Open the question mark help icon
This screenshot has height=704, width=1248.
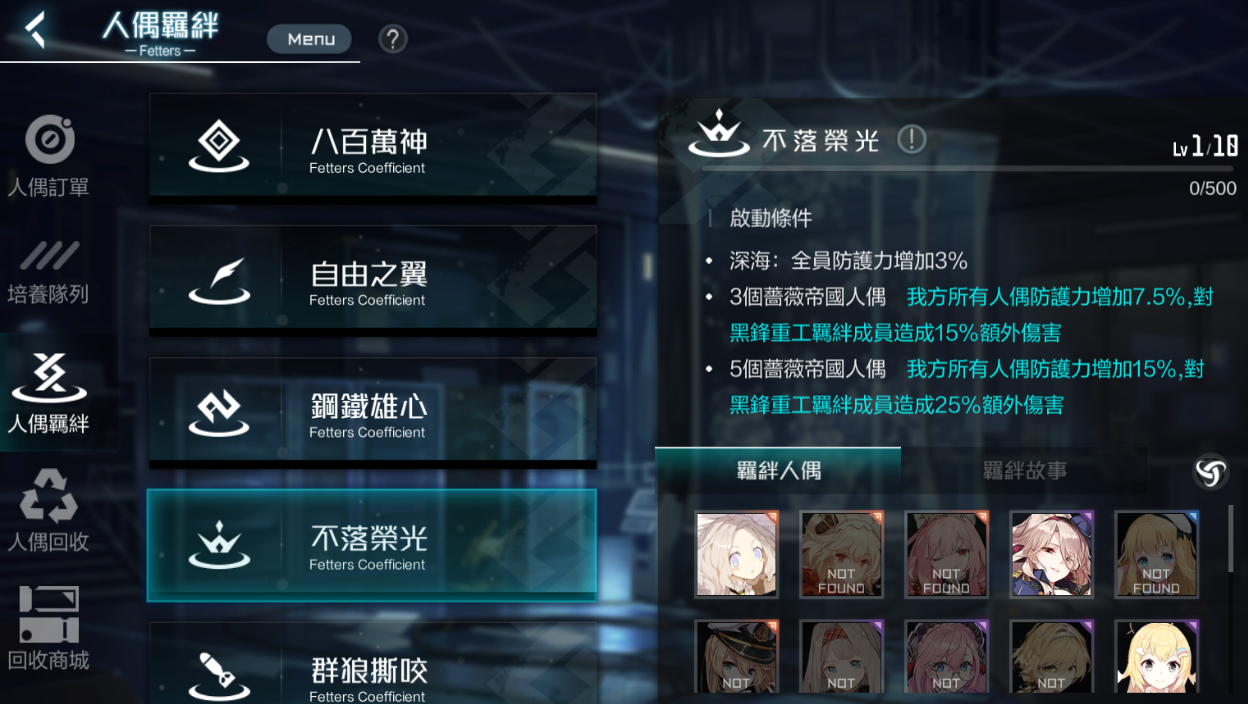[x=393, y=39]
